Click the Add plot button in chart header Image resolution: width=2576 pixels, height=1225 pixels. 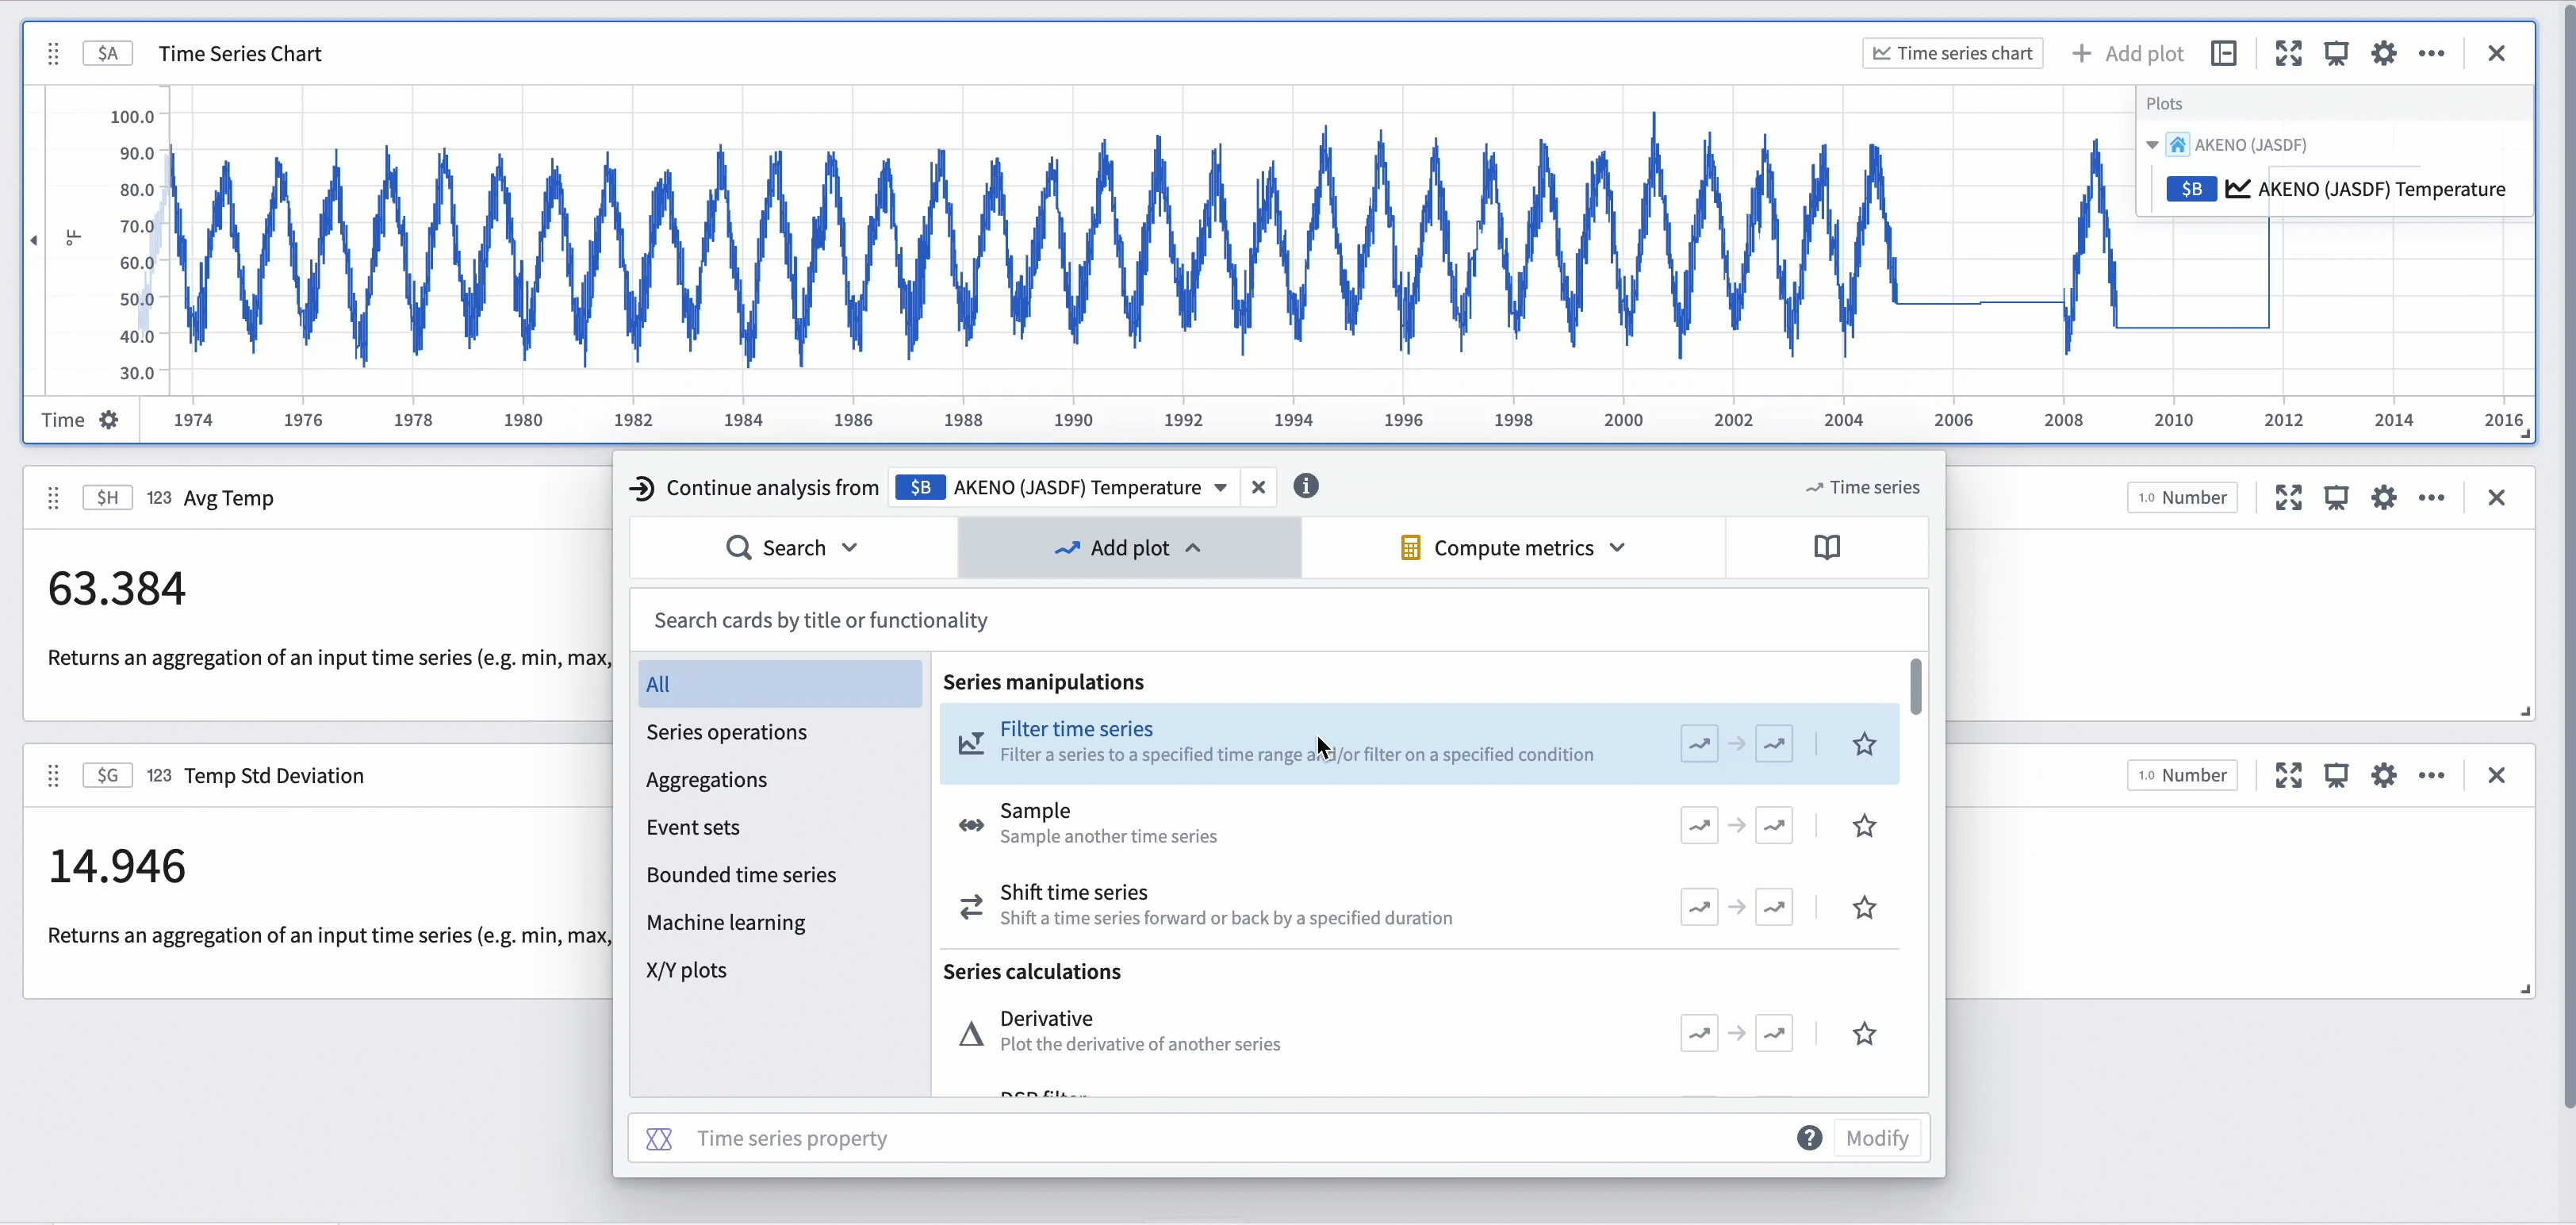pyautogui.click(x=2128, y=53)
